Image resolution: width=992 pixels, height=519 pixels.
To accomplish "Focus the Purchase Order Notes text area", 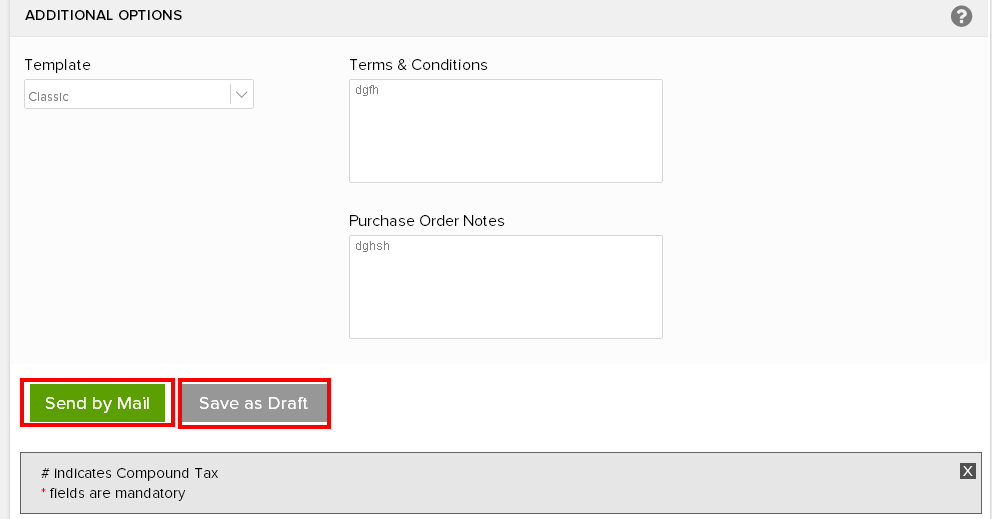I will click(x=505, y=287).
